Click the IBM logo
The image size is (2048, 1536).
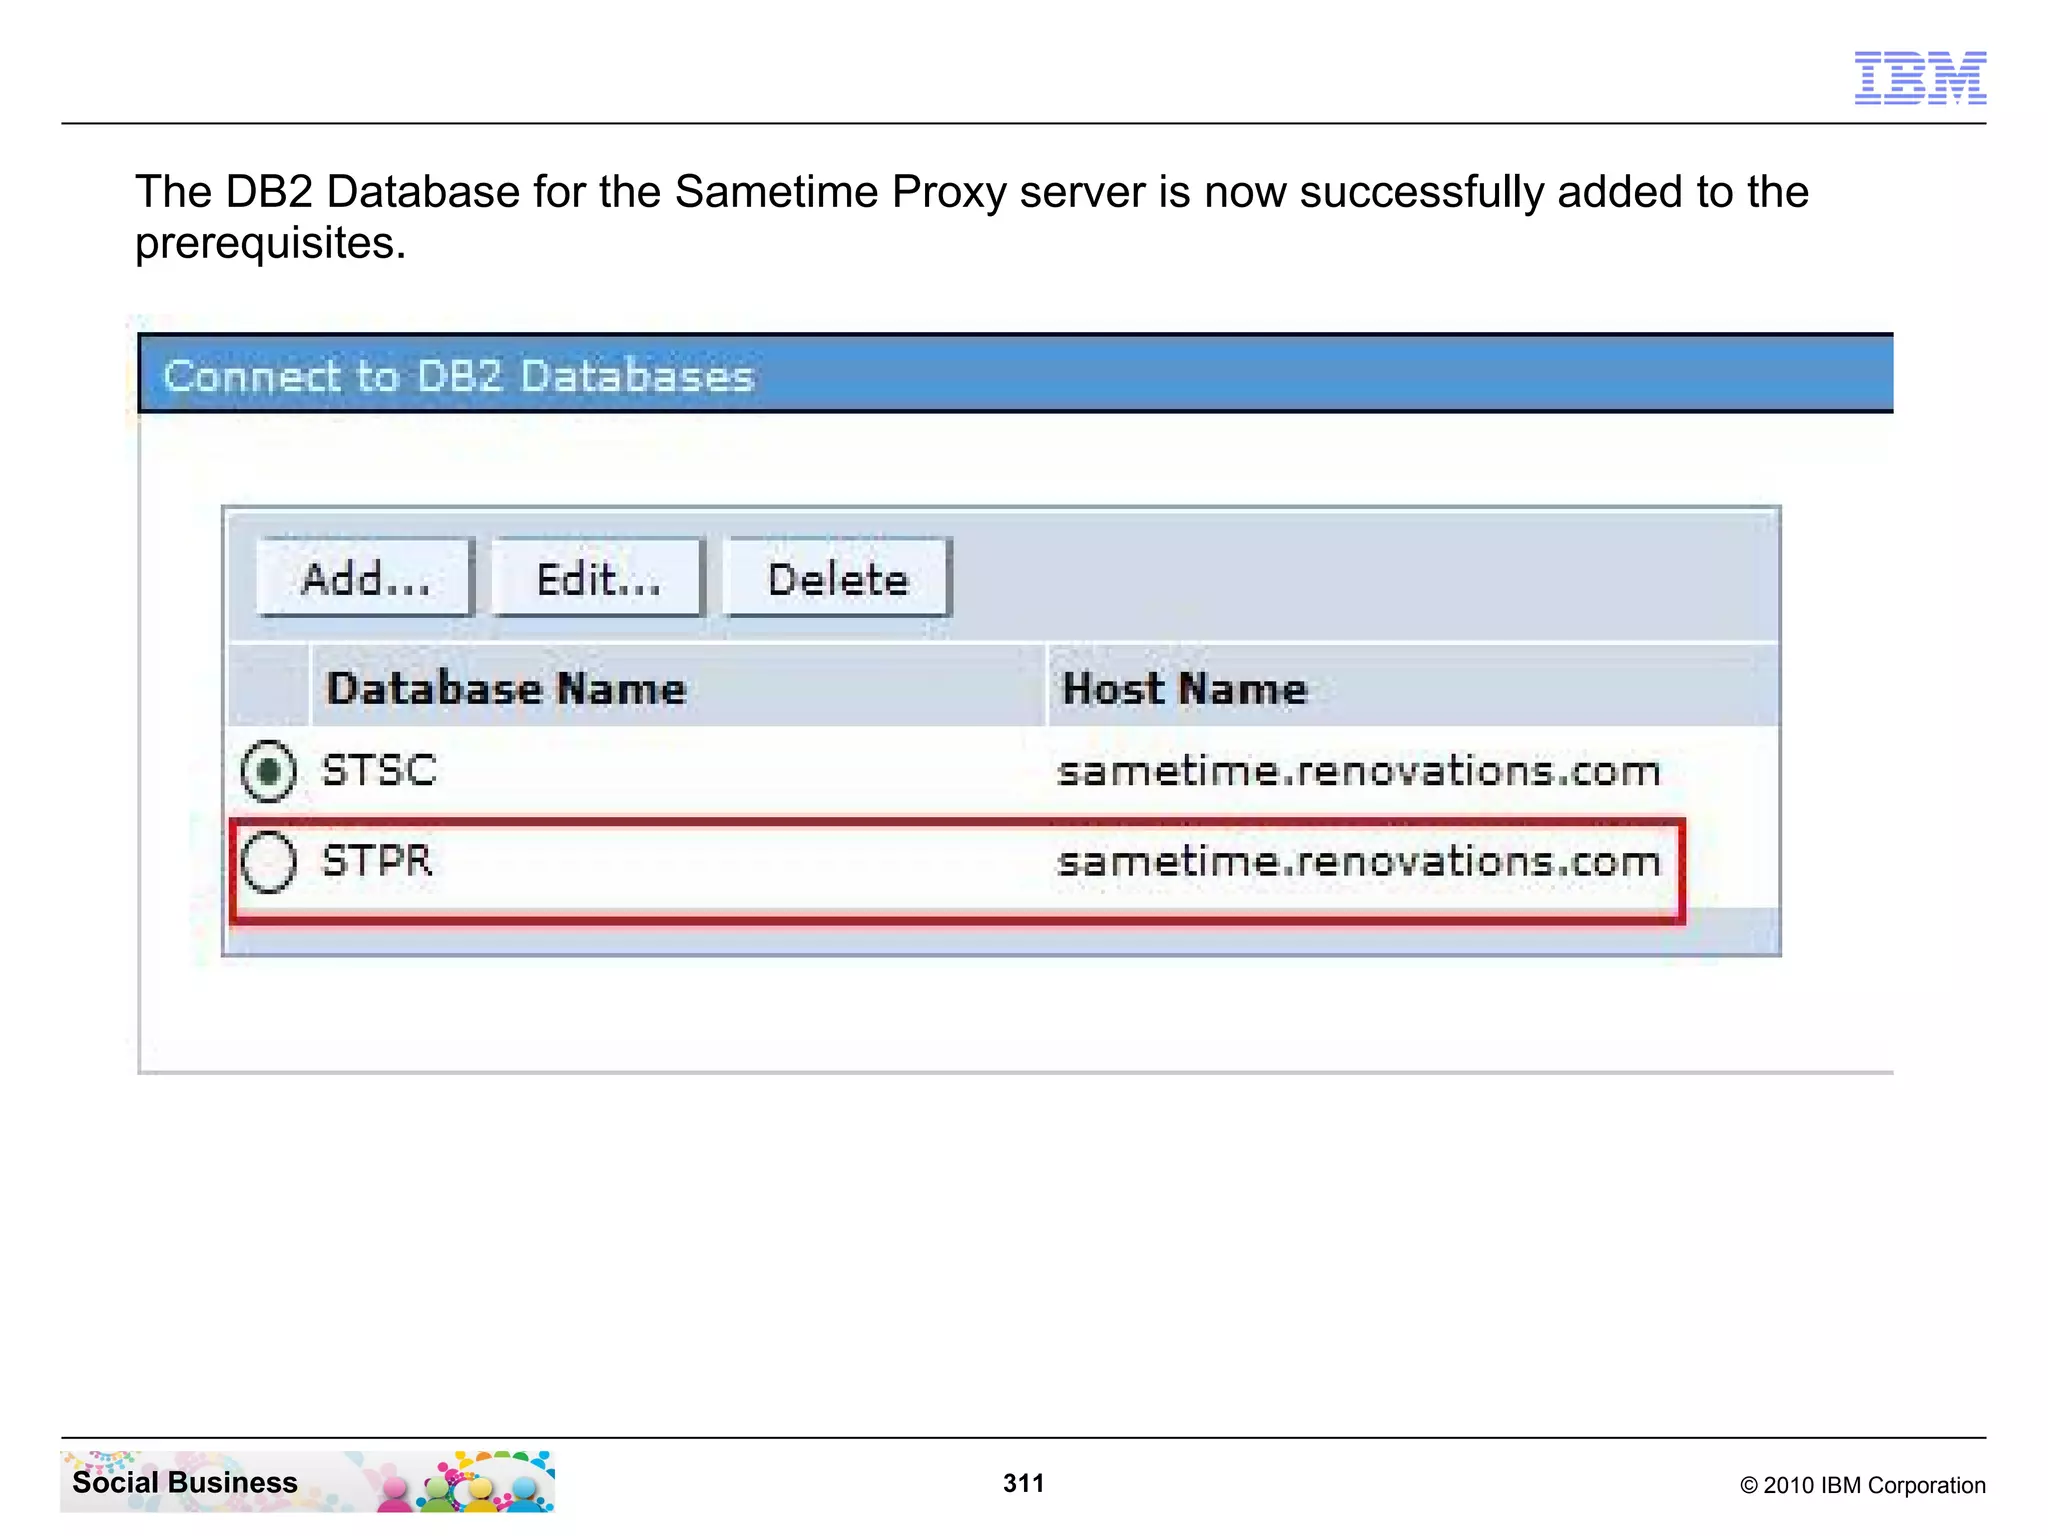coord(1920,77)
